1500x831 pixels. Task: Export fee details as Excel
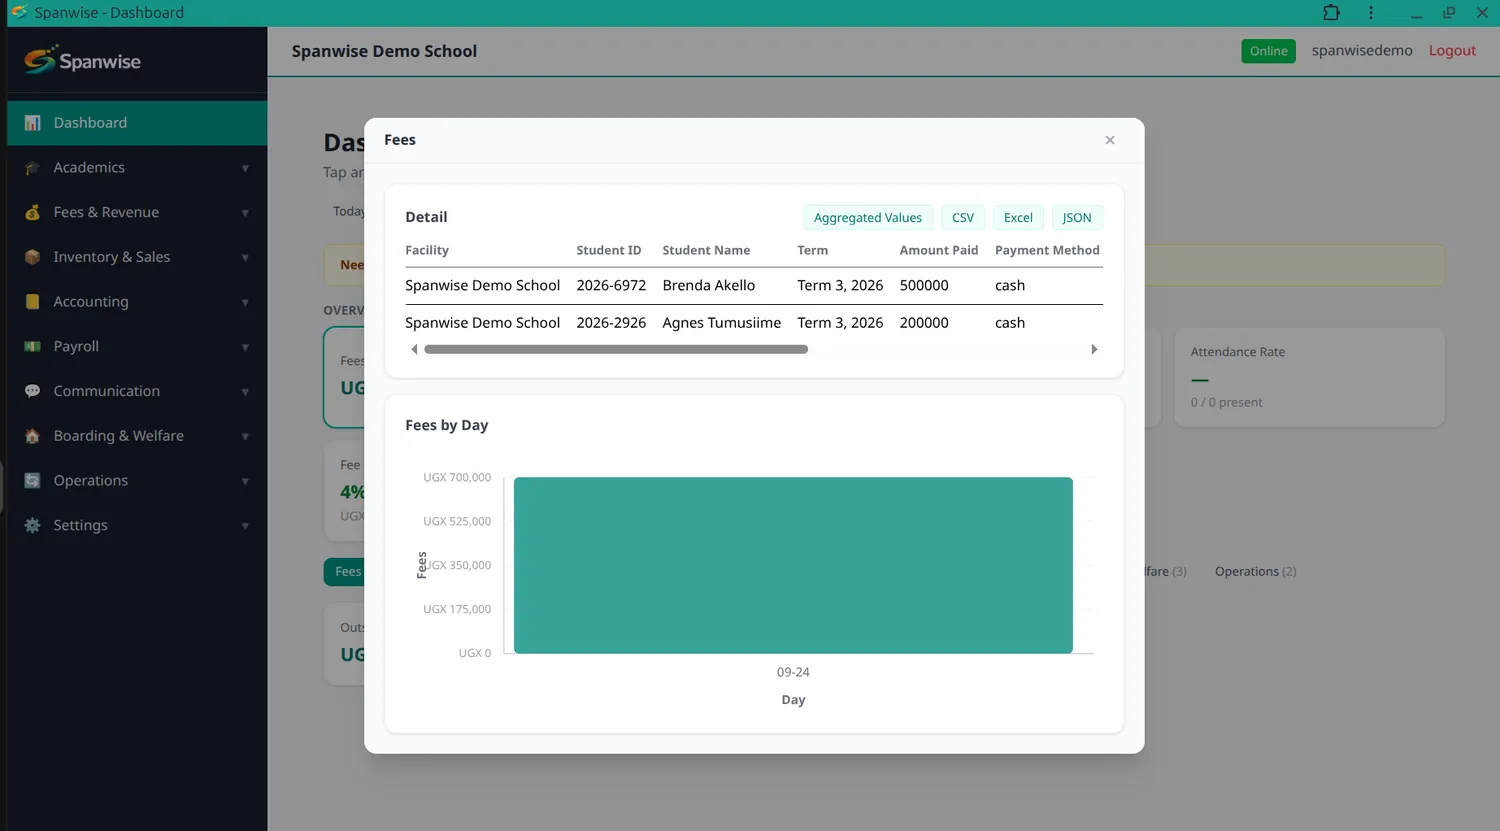point(1018,218)
